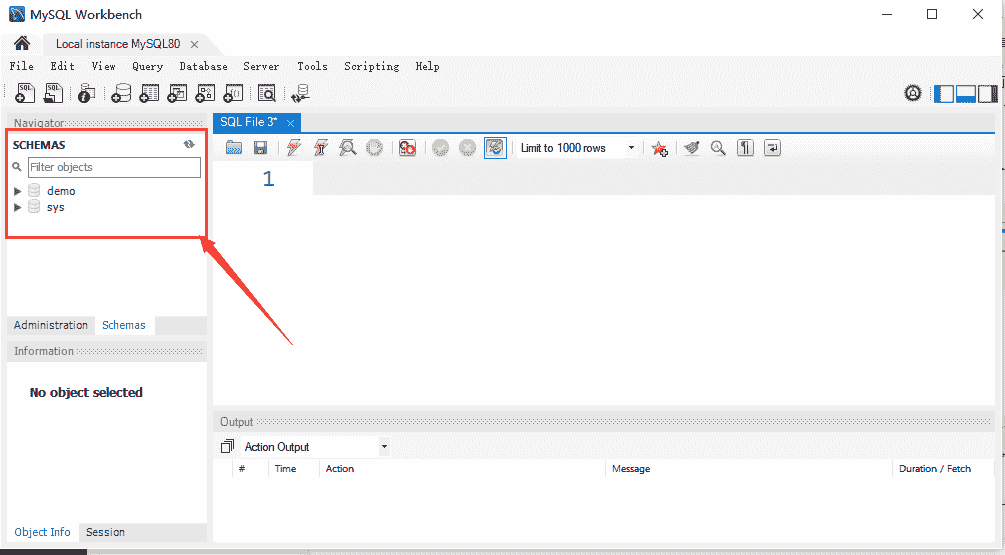Close Local instance MySQL80 tab
Image resolution: width=1005 pixels, height=555 pixels.
[x=194, y=44]
